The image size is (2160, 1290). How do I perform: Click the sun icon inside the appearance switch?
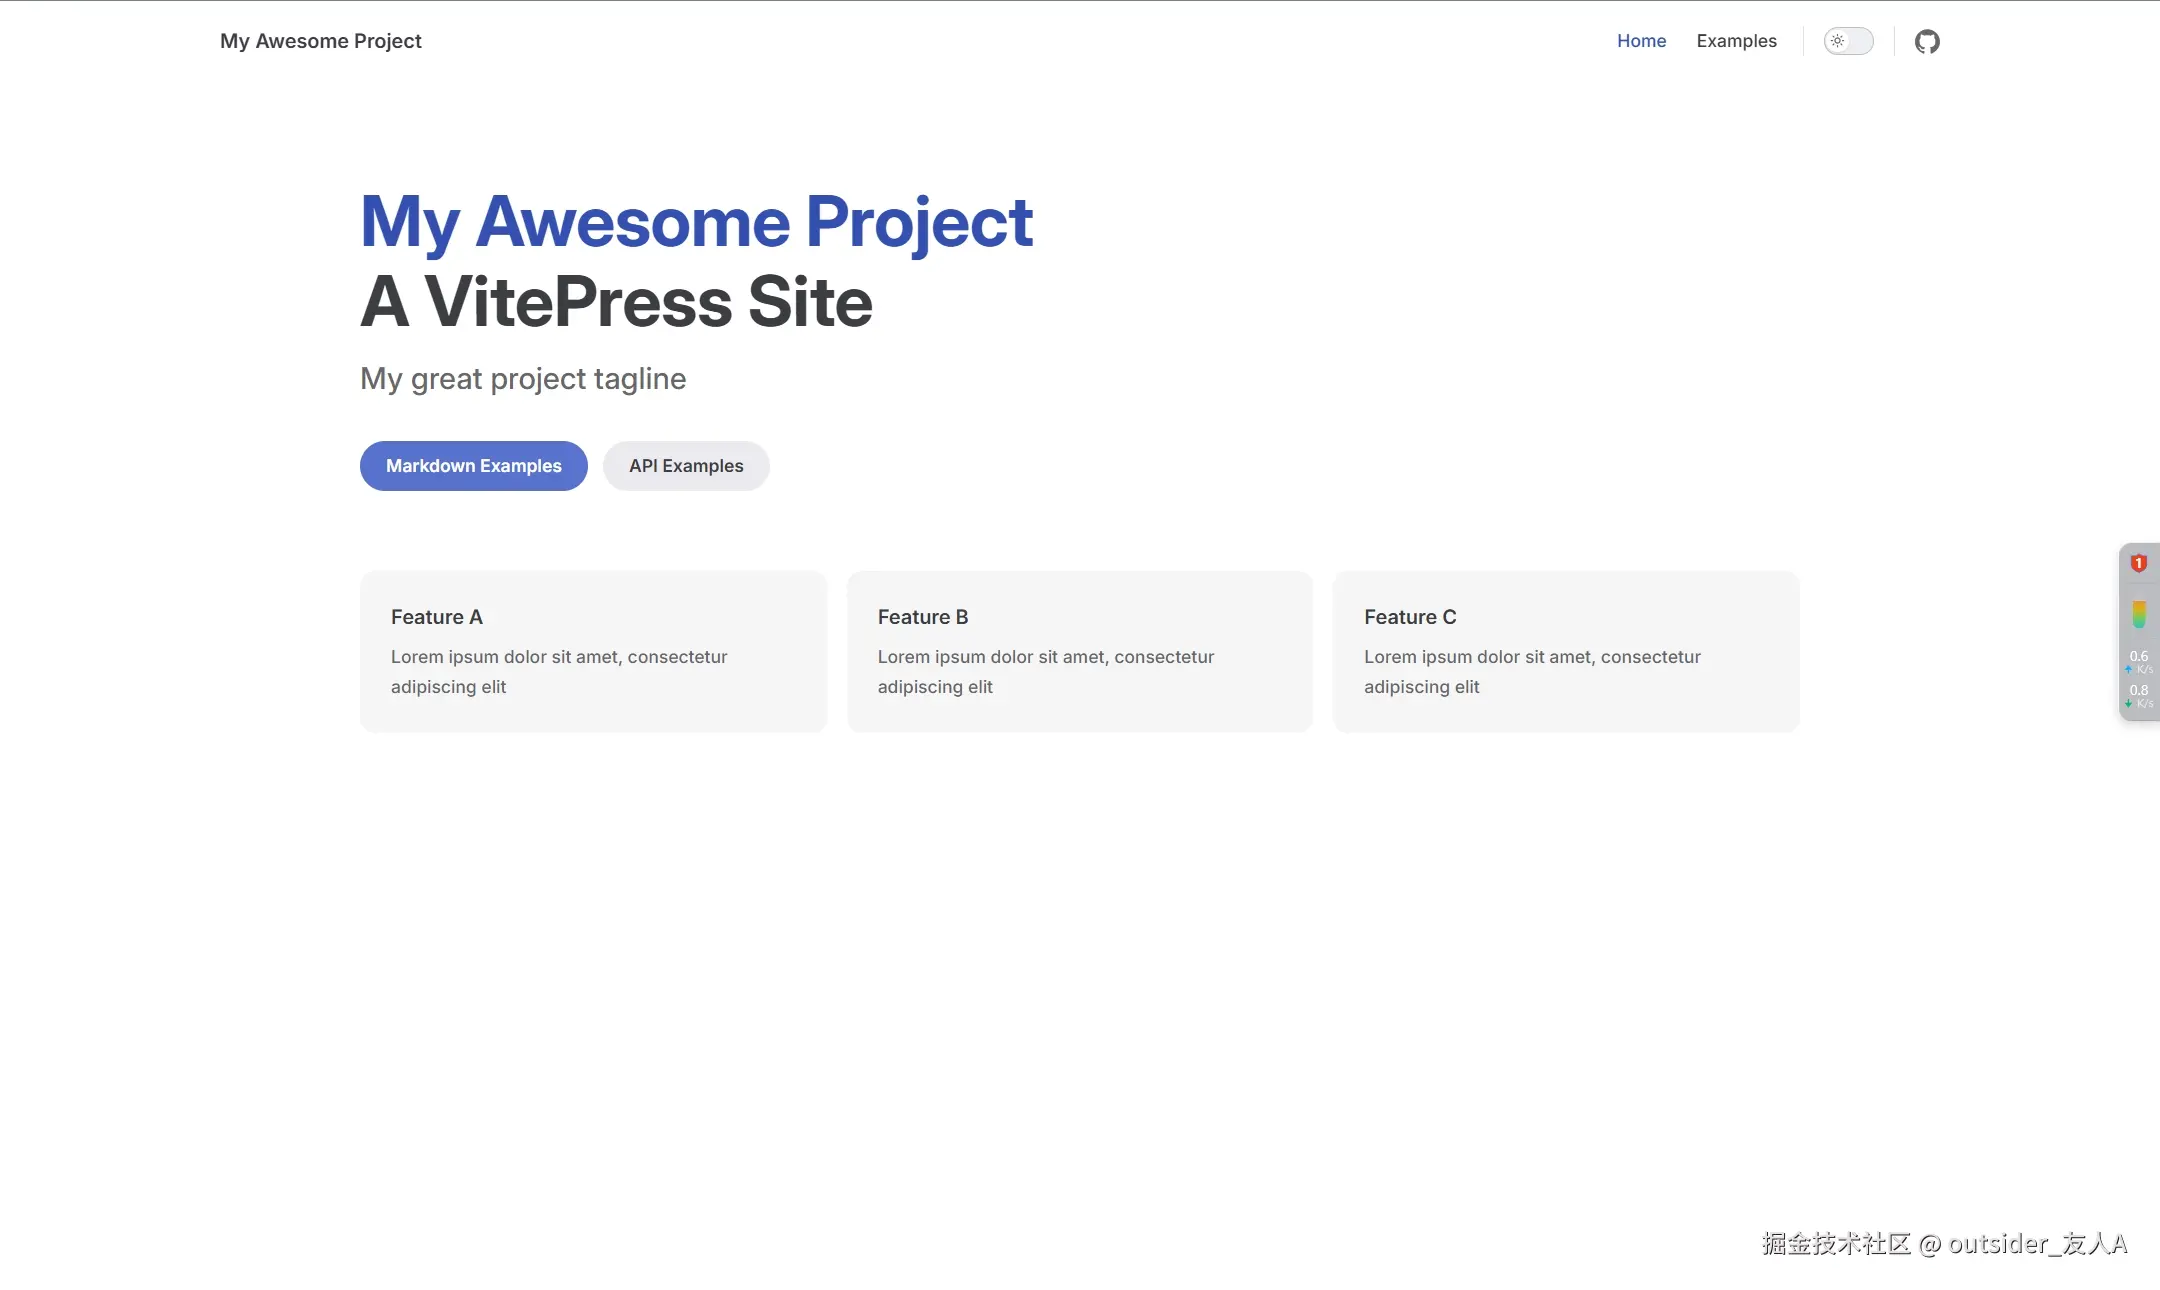point(1838,41)
